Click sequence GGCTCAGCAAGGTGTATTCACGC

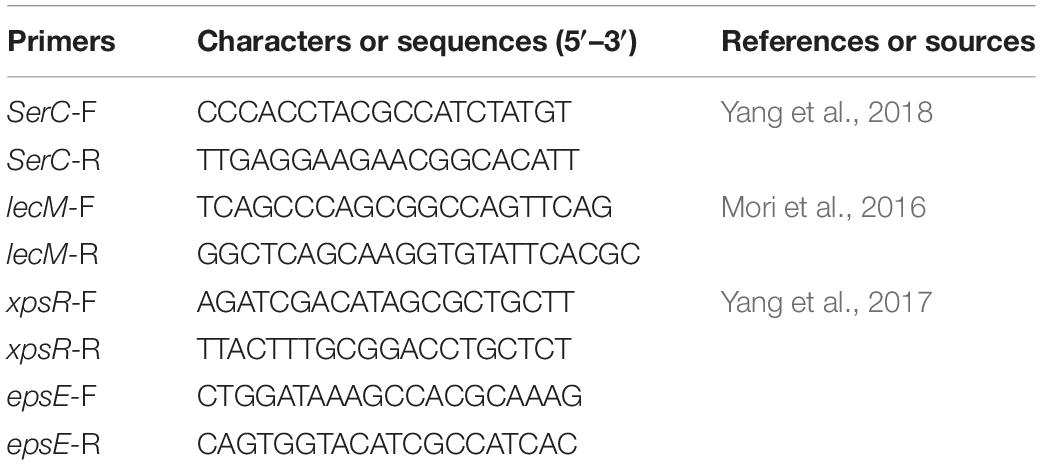pos(418,255)
